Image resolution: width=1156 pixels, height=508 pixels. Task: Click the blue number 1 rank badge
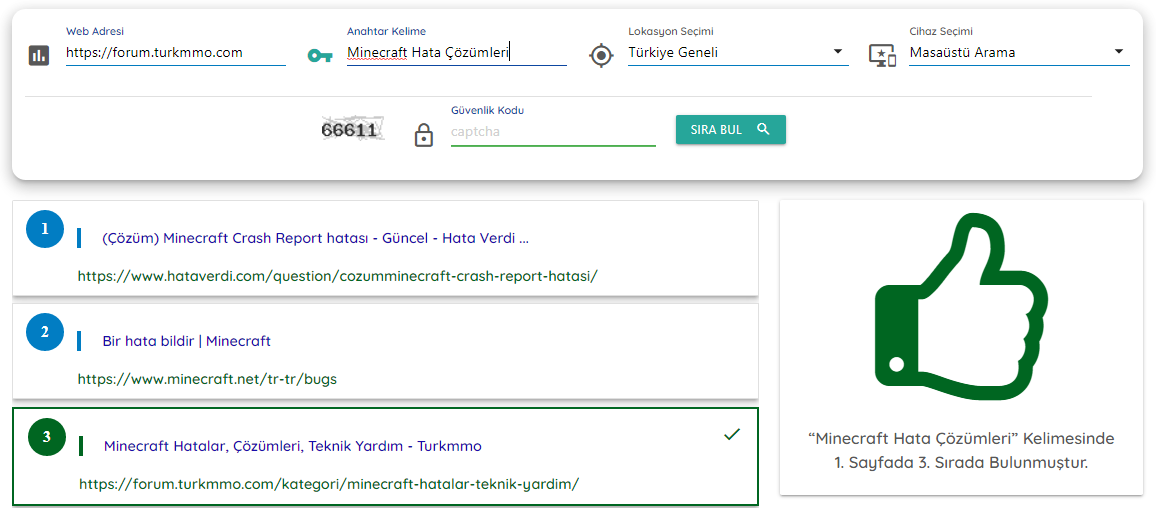(45, 229)
